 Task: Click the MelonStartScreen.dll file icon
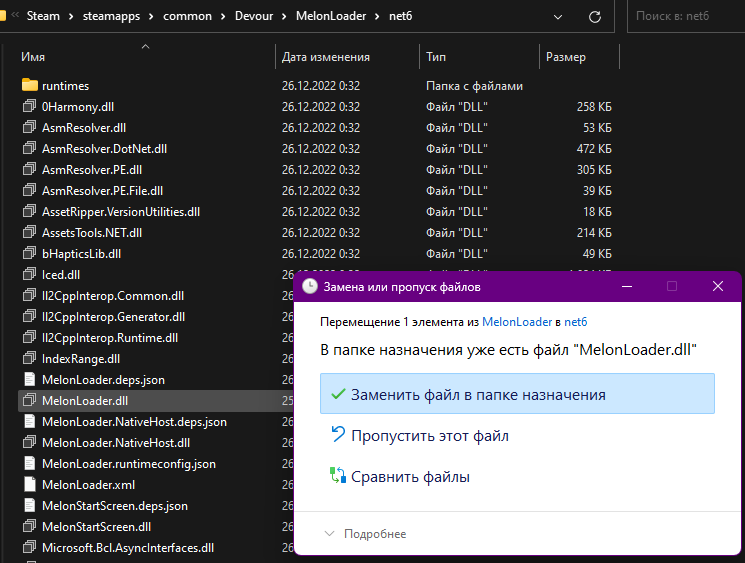point(29,526)
